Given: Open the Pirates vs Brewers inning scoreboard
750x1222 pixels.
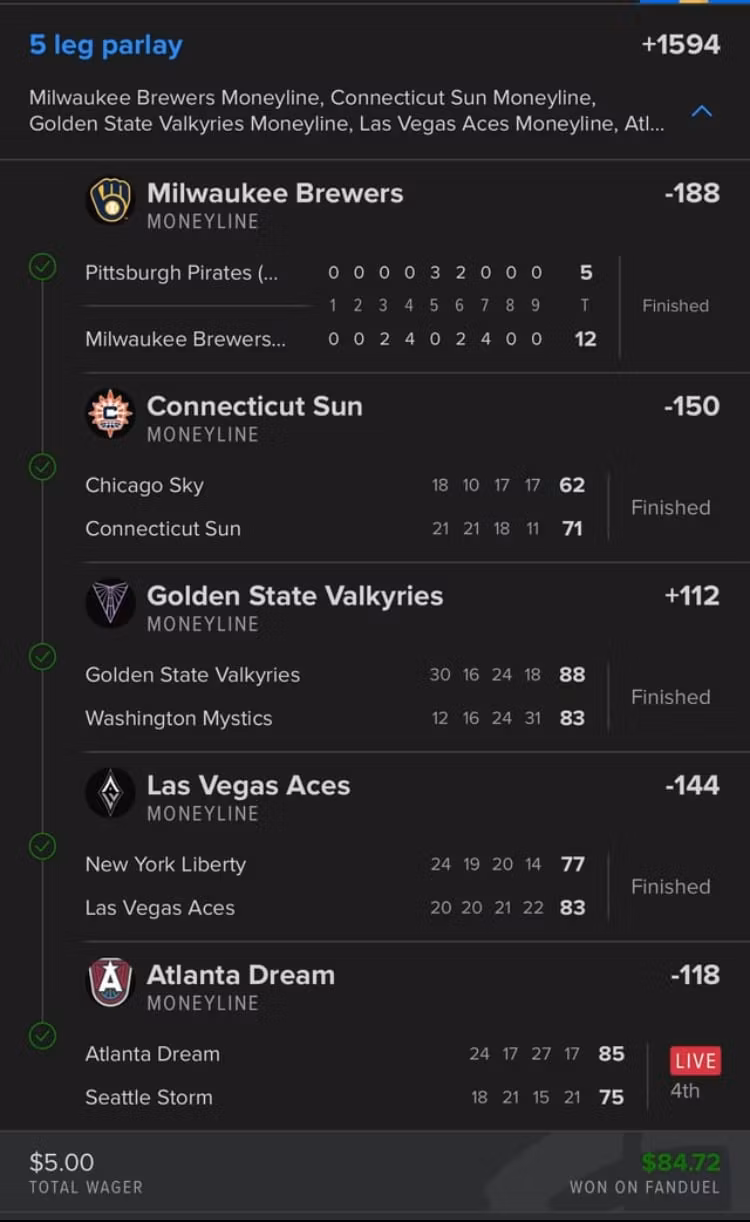Looking at the screenshot, I should [x=435, y=305].
